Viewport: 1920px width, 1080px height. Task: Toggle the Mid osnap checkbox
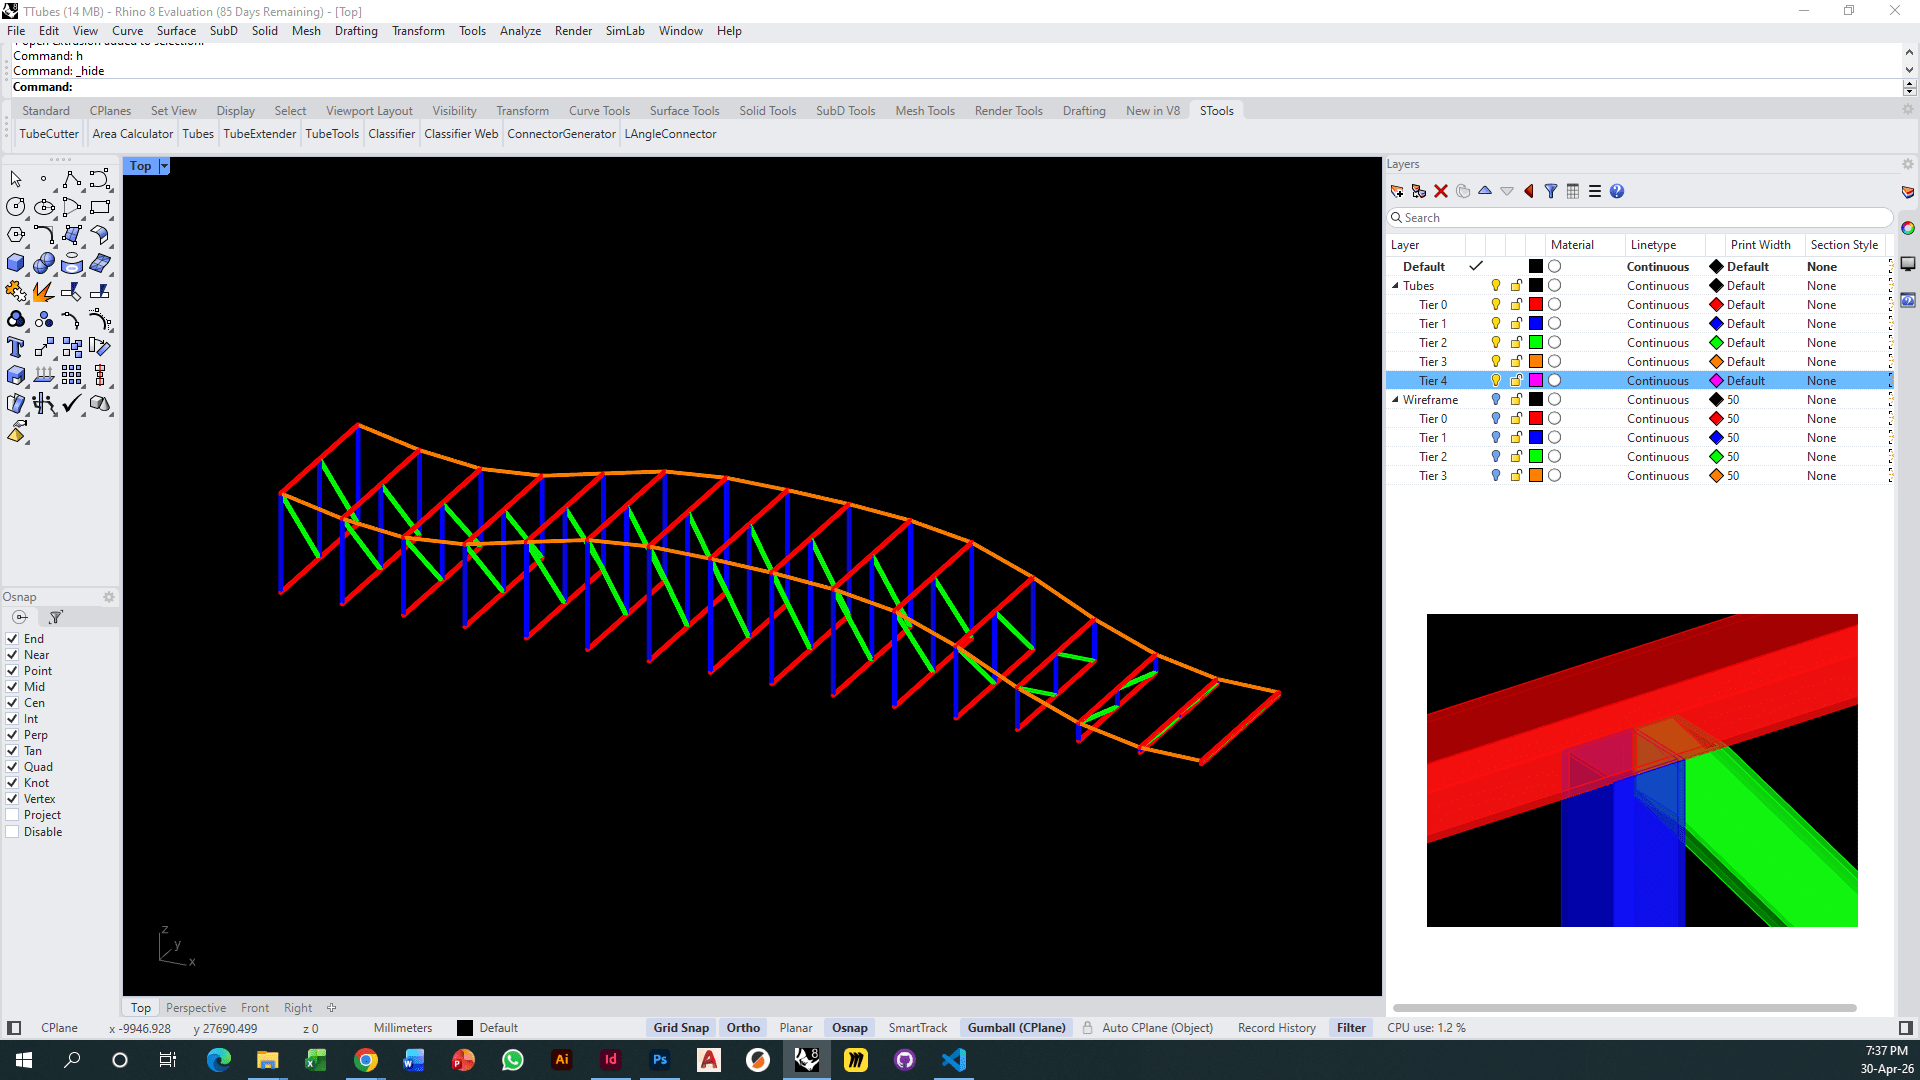click(13, 687)
